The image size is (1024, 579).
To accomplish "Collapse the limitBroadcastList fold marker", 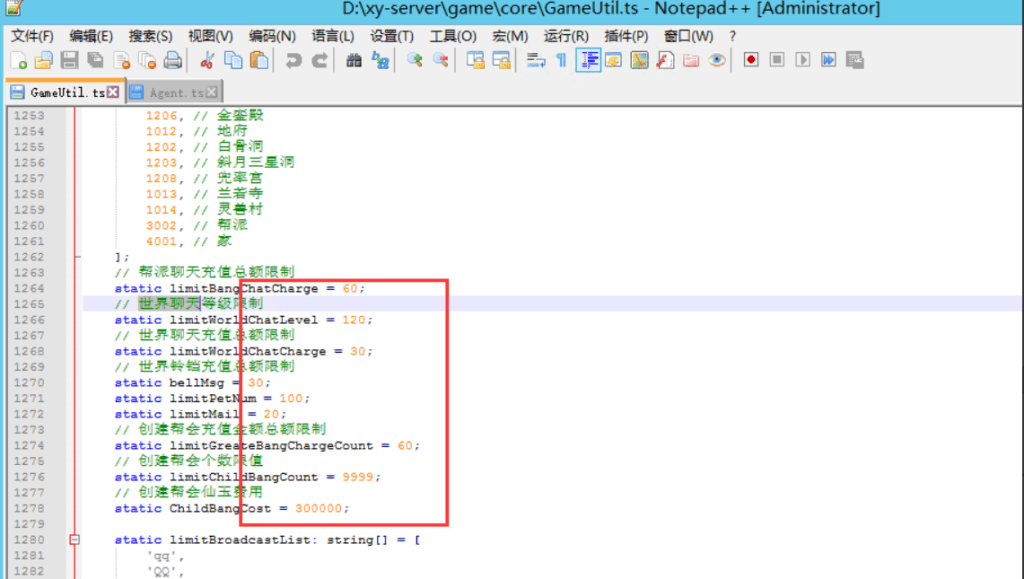I will coord(74,540).
